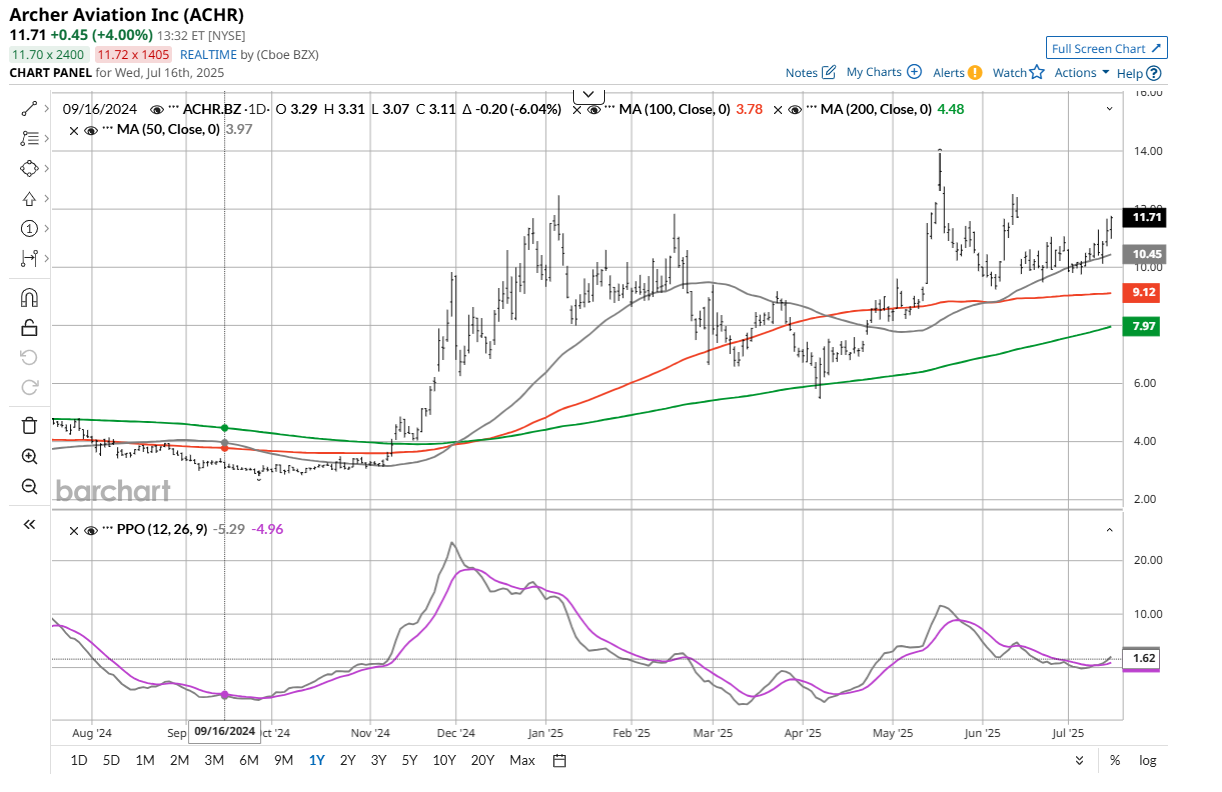Open the Notes link
The width and height of the screenshot is (1222, 792).
[x=810, y=73]
